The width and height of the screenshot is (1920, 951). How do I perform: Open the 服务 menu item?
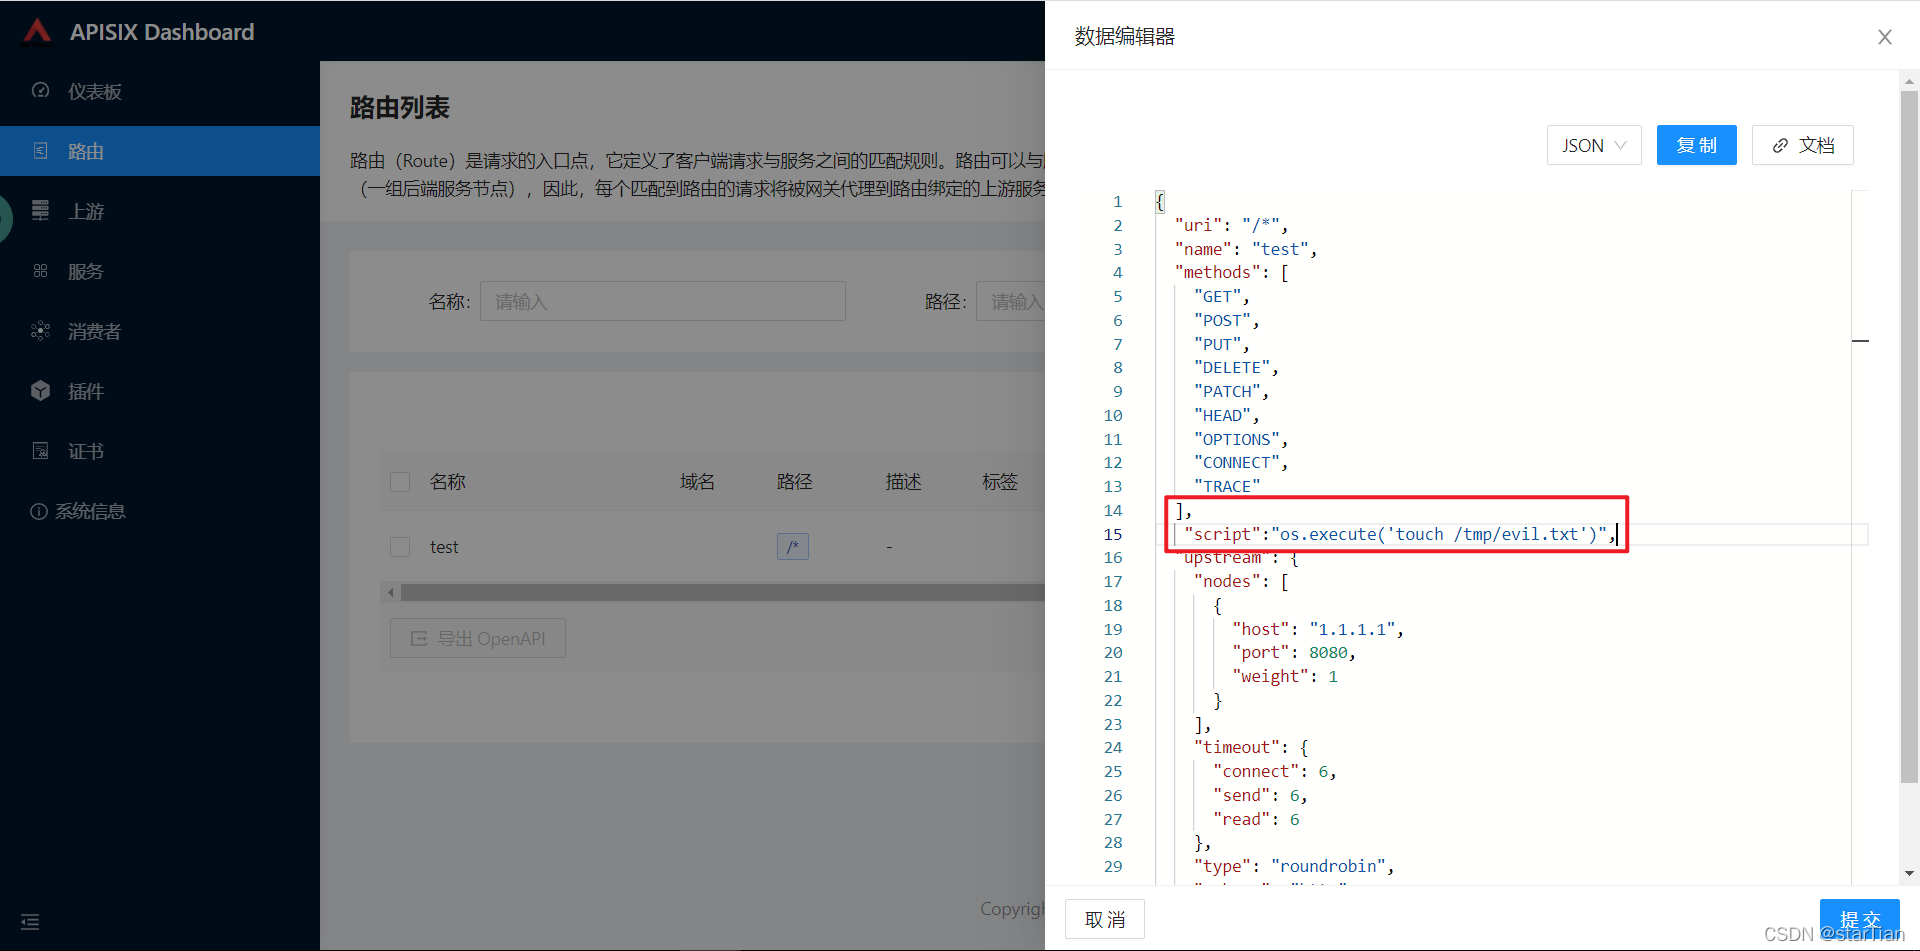(x=160, y=271)
